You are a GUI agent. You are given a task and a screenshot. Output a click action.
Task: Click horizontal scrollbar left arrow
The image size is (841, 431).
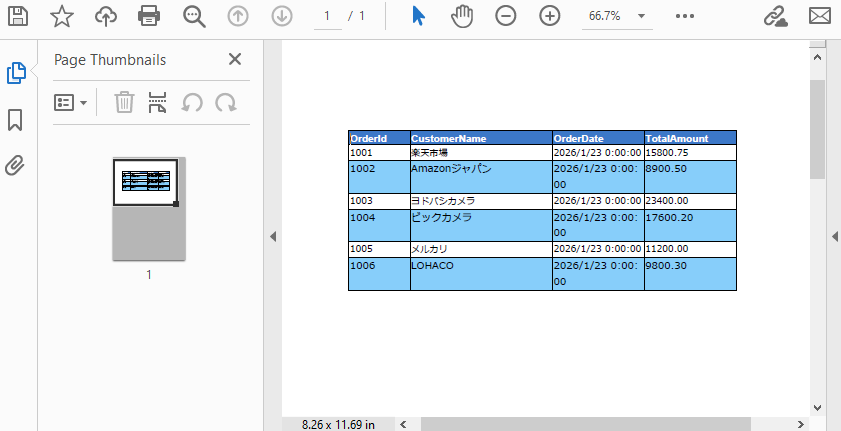tap(403, 425)
